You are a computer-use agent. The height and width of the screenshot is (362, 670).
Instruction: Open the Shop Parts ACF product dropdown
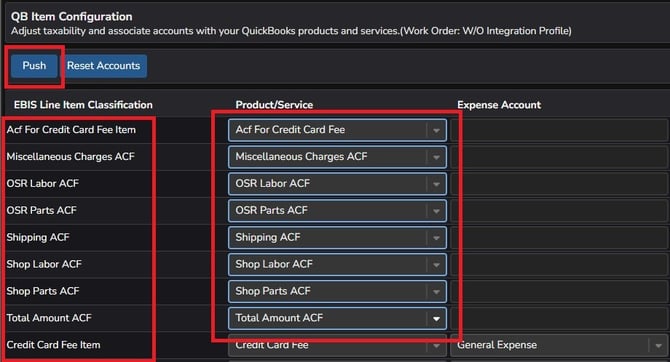pos(337,291)
